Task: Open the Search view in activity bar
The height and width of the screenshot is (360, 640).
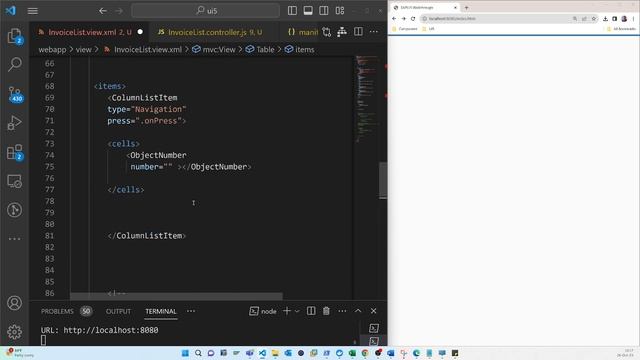Action: [15, 64]
